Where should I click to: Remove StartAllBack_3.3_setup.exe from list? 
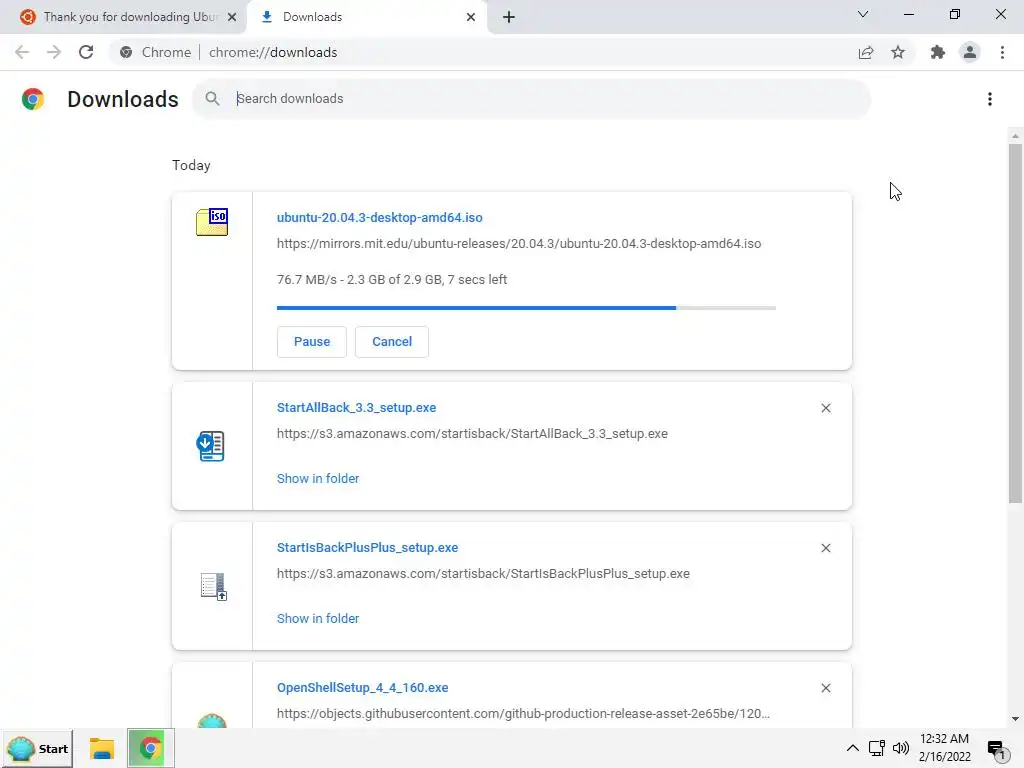tap(826, 408)
